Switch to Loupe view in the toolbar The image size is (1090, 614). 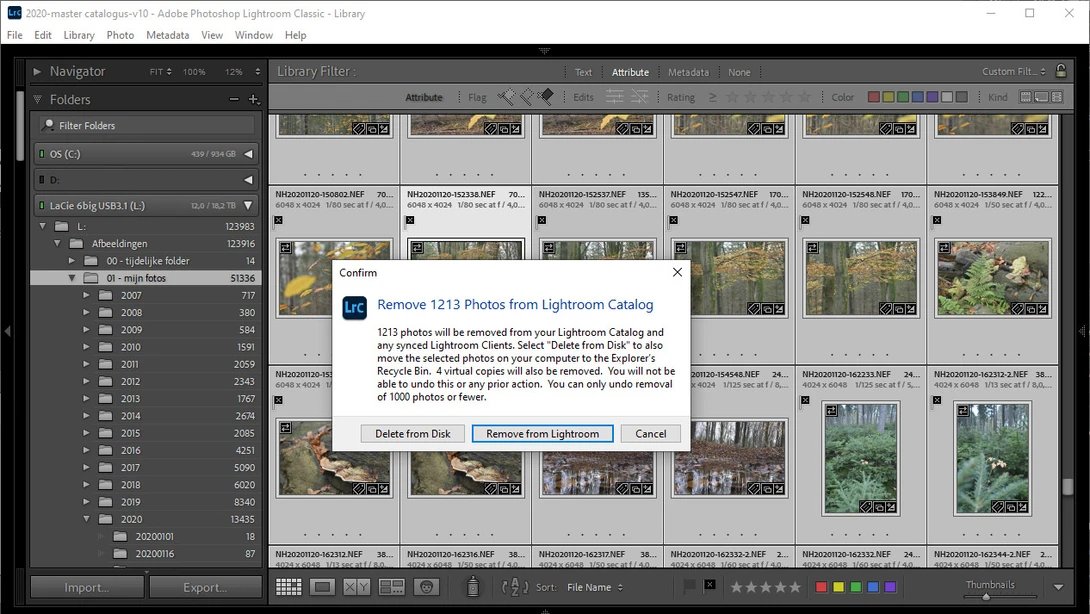(322, 587)
